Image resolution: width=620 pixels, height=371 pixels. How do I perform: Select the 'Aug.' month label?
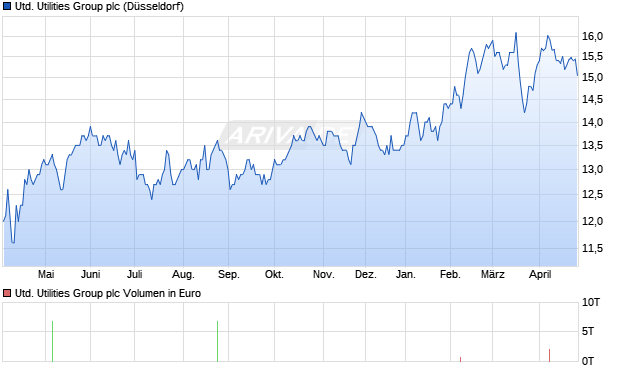(x=183, y=274)
